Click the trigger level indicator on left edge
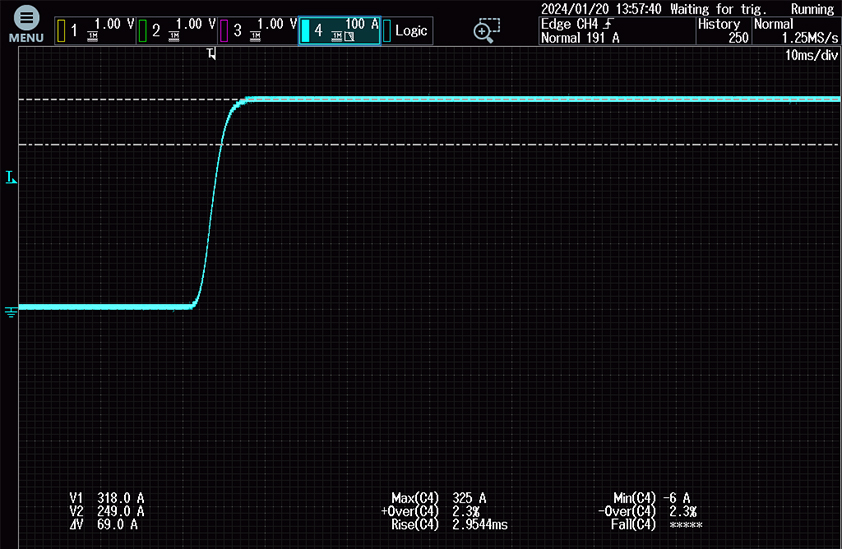Image resolution: width=842 pixels, height=549 pixels. click(x=11, y=178)
